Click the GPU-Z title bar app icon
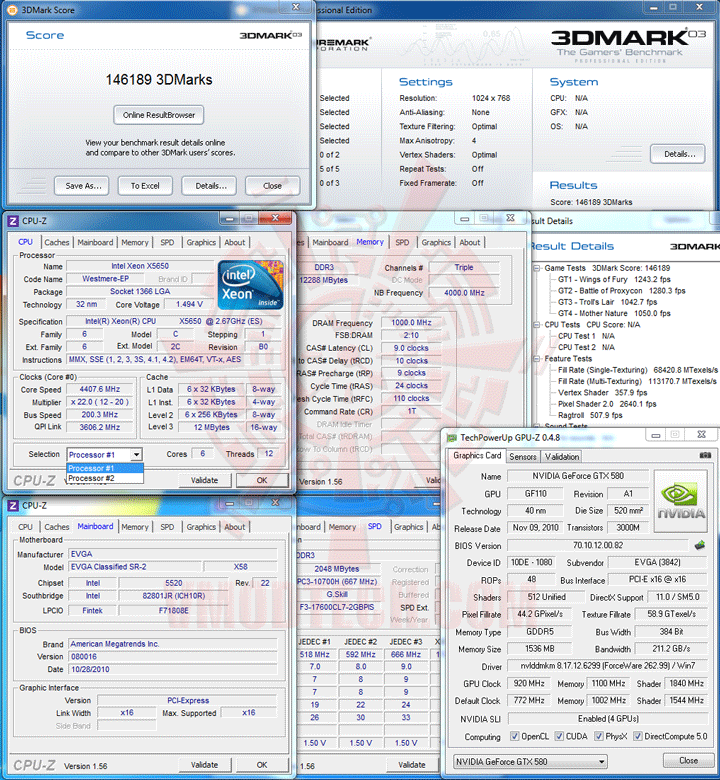Viewport: 720px width, 780px height. [x=452, y=438]
